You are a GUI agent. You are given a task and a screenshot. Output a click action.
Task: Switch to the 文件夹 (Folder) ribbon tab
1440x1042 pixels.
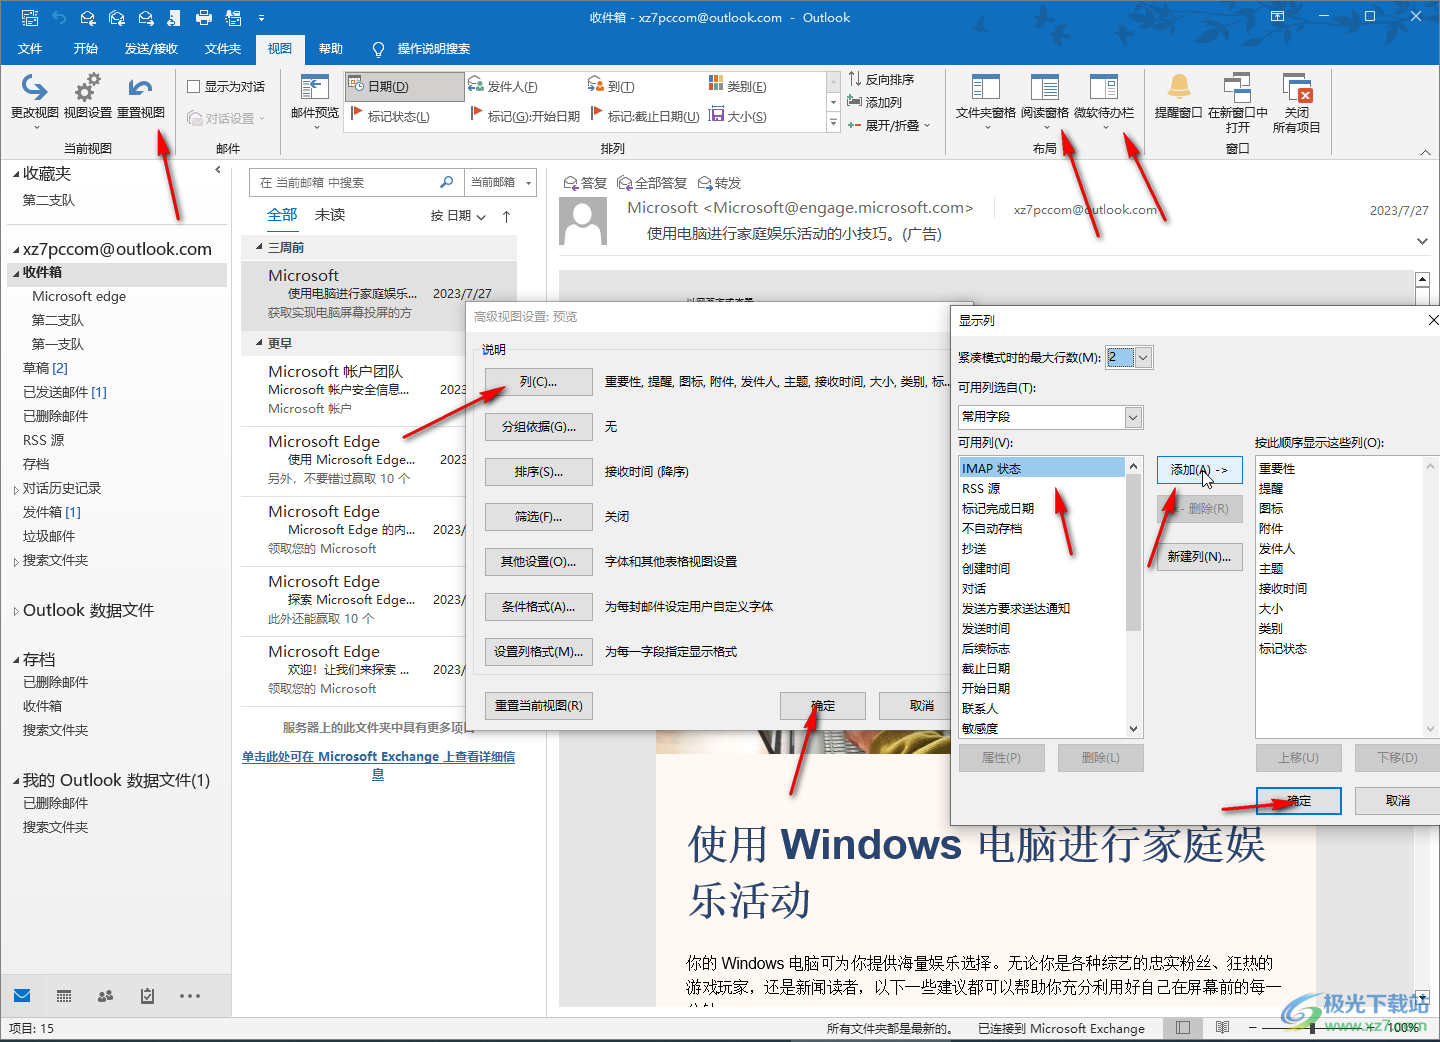(x=222, y=48)
